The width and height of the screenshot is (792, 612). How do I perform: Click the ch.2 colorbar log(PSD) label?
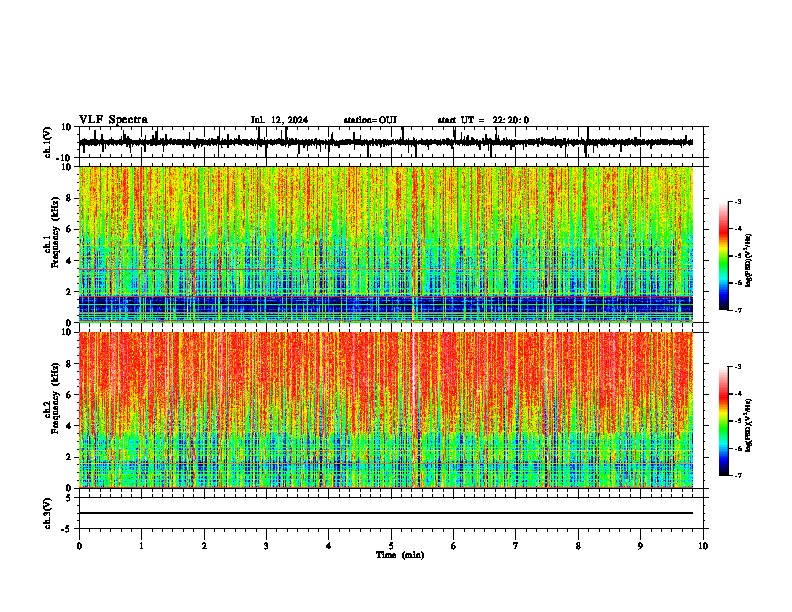[x=749, y=425]
